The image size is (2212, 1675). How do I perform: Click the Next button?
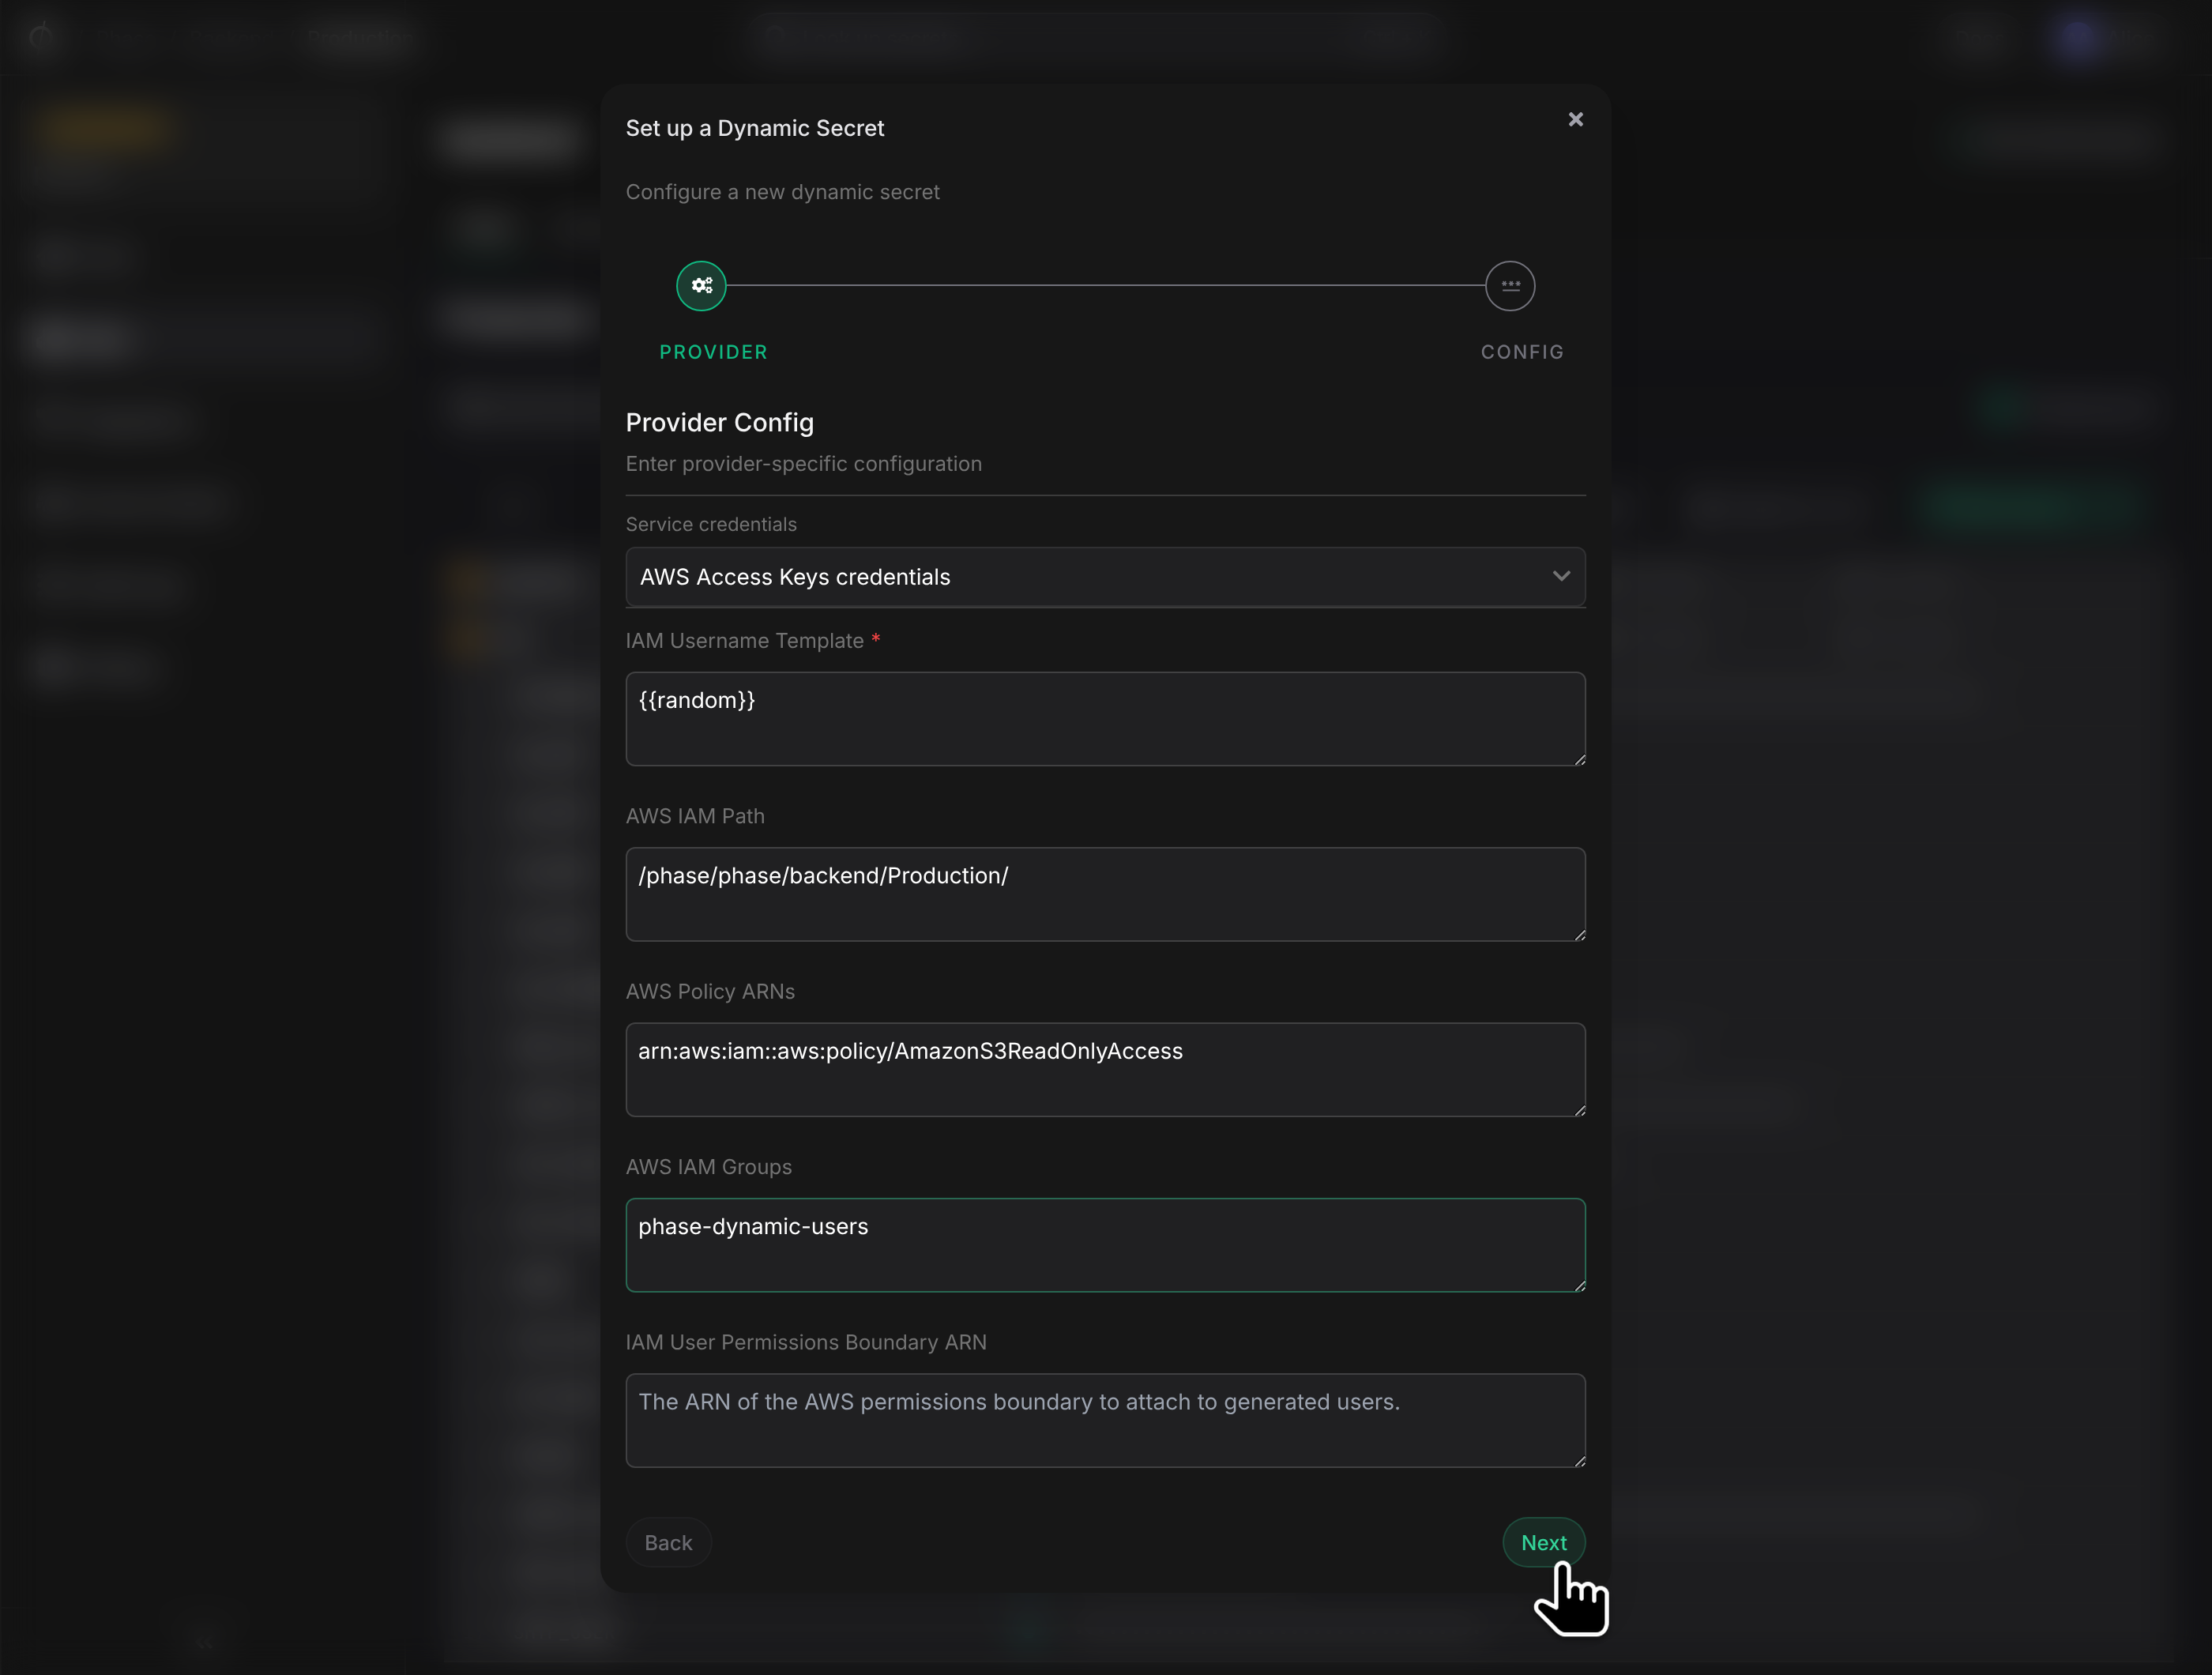pyautogui.click(x=1543, y=1542)
